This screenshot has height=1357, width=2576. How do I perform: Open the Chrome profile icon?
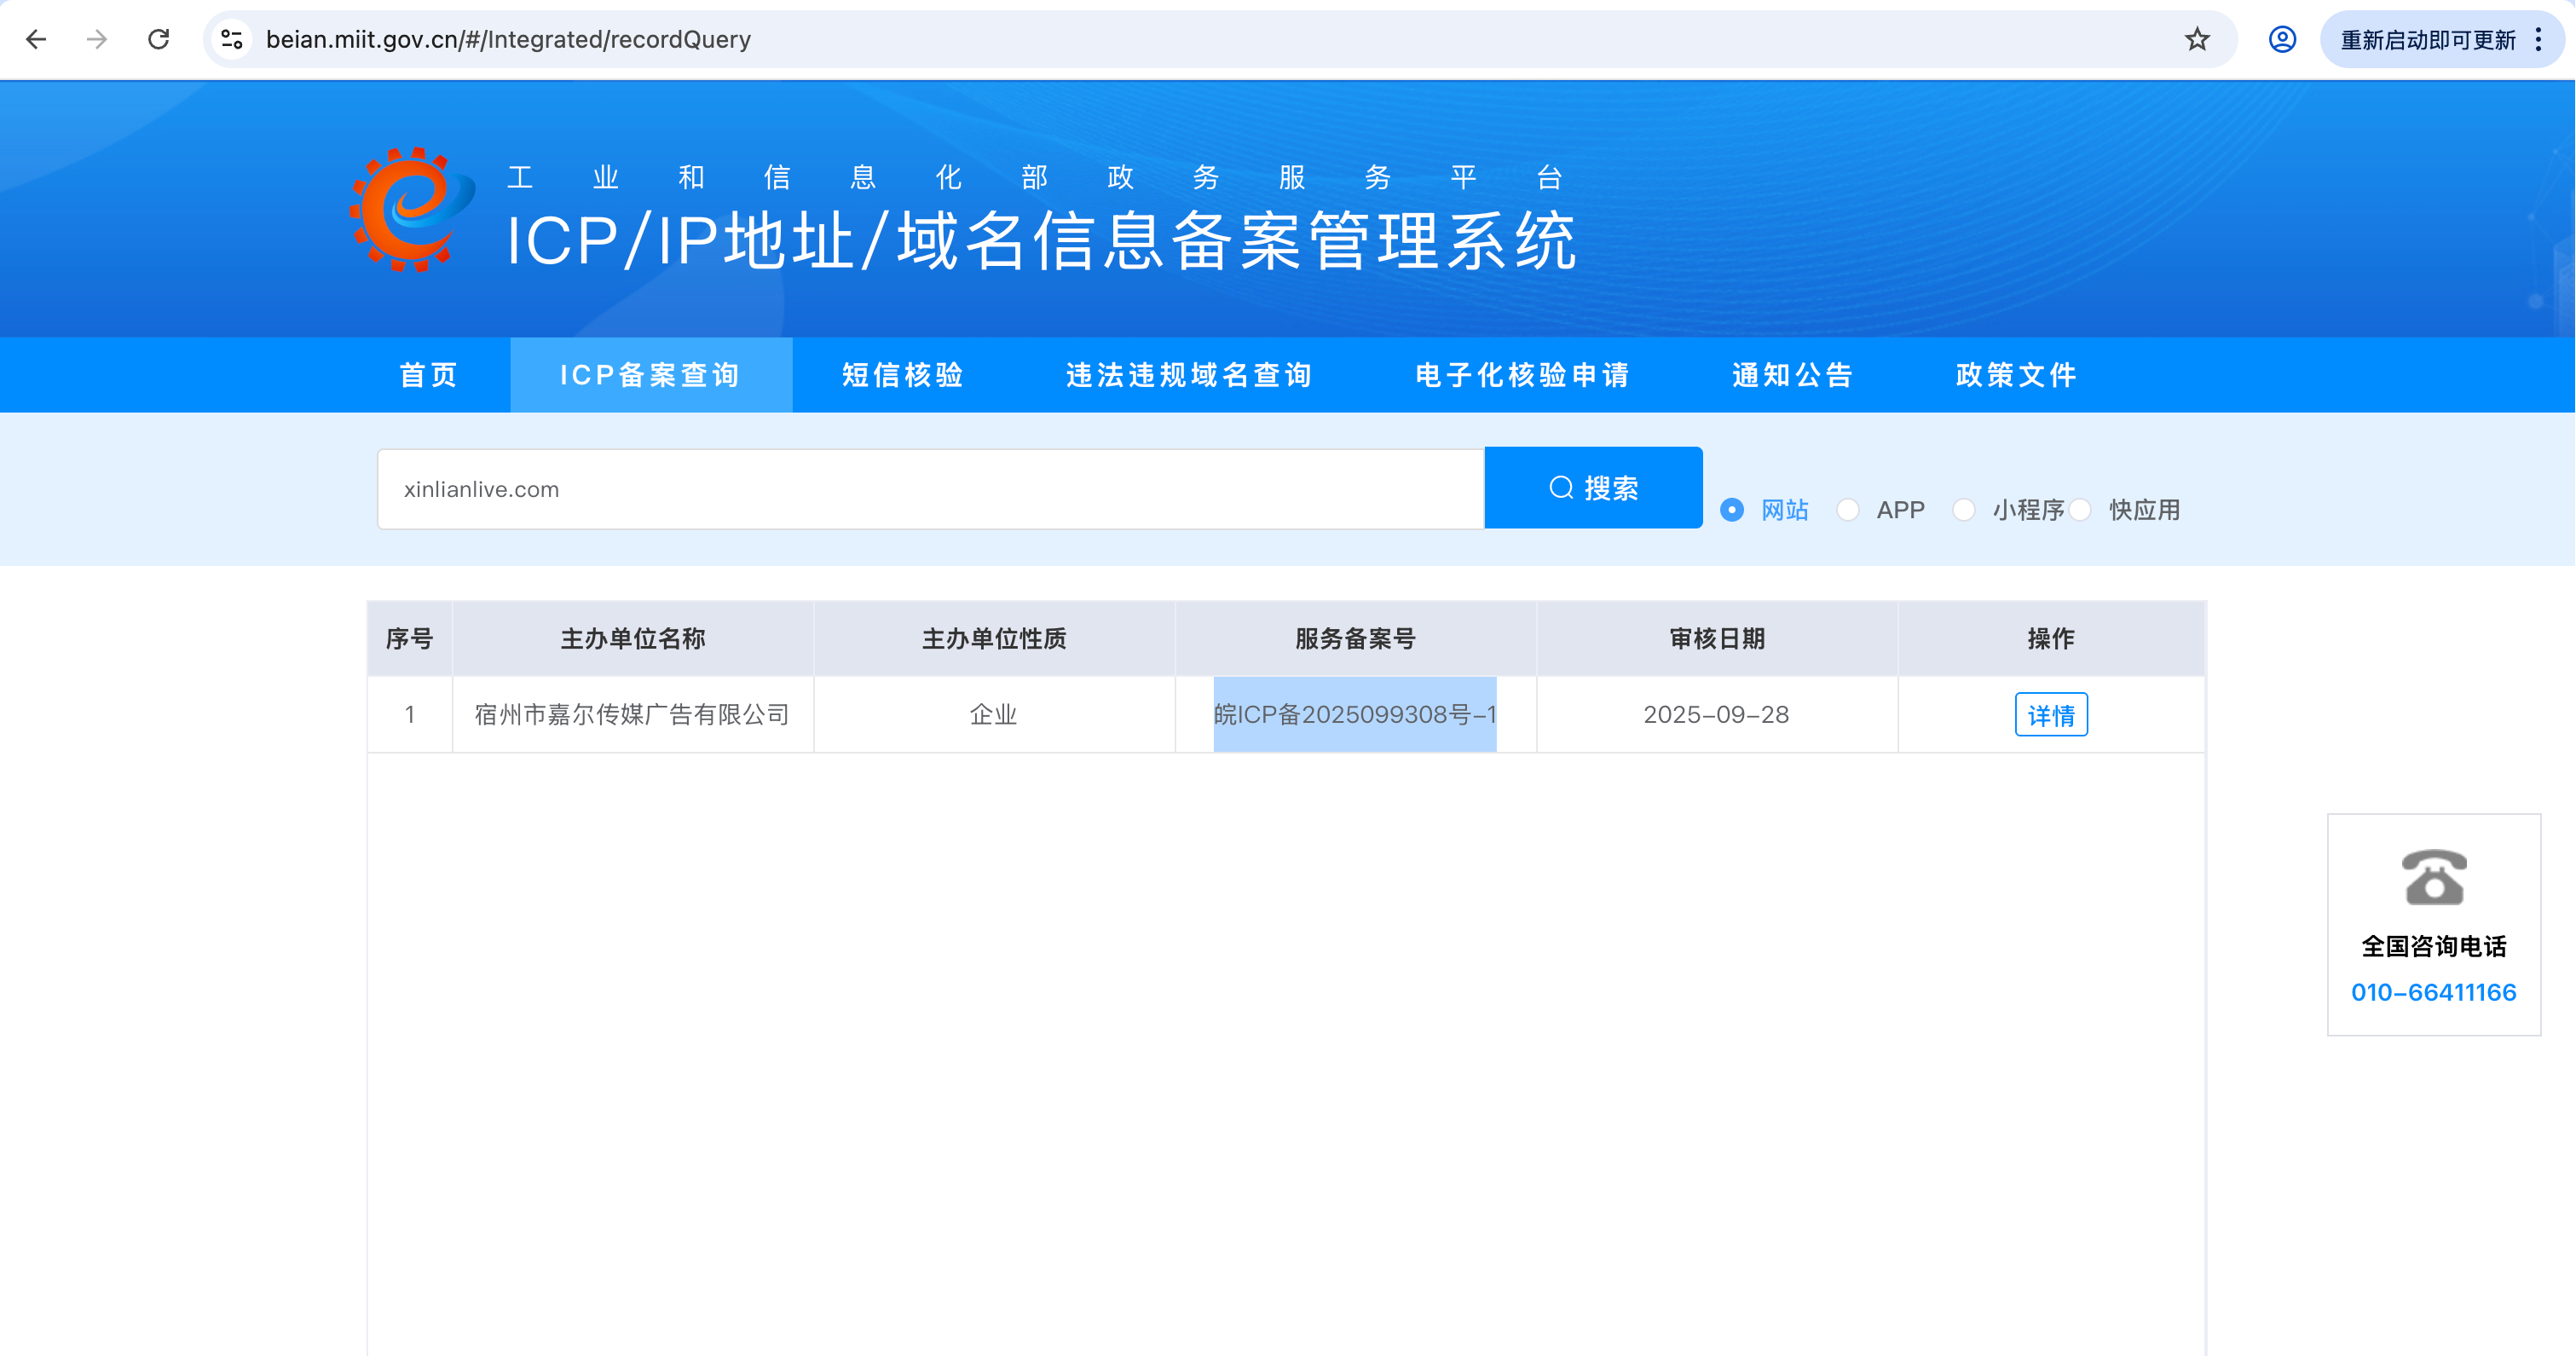[2282, 39]
